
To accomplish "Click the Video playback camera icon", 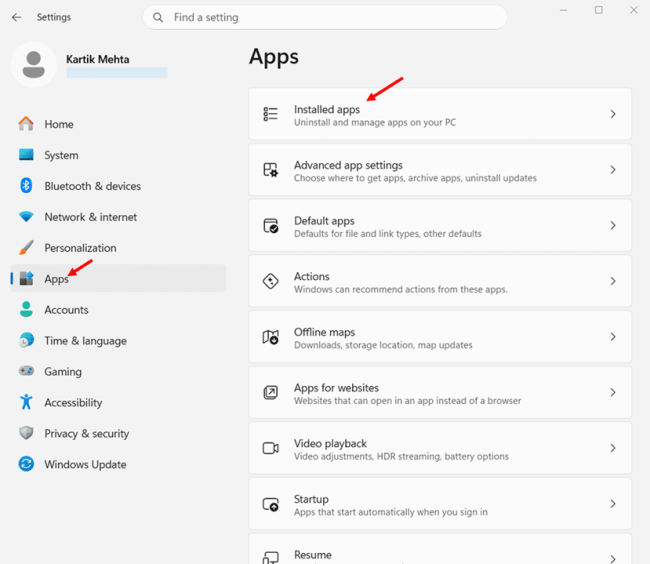I will pyautogui.click(x=271, y=448).
